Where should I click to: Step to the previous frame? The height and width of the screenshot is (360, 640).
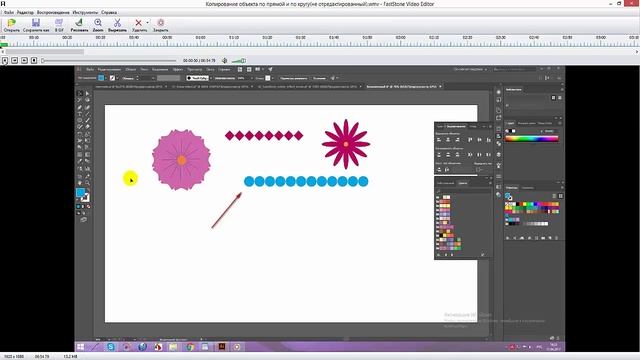pyautogui.click(x=15, y=60)
